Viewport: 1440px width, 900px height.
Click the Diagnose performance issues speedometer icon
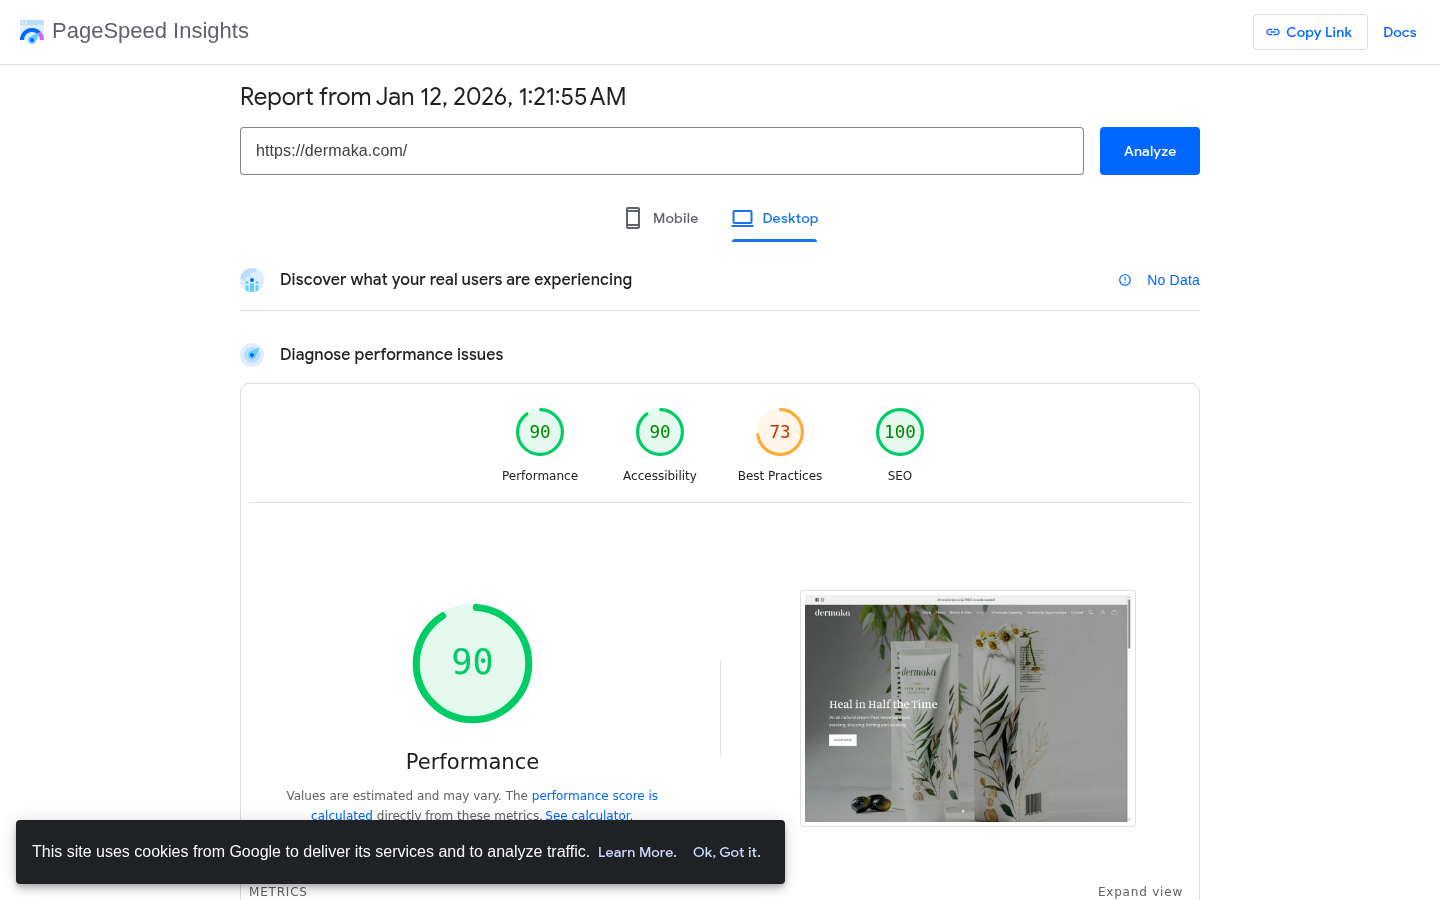click(x=251, y=354)
